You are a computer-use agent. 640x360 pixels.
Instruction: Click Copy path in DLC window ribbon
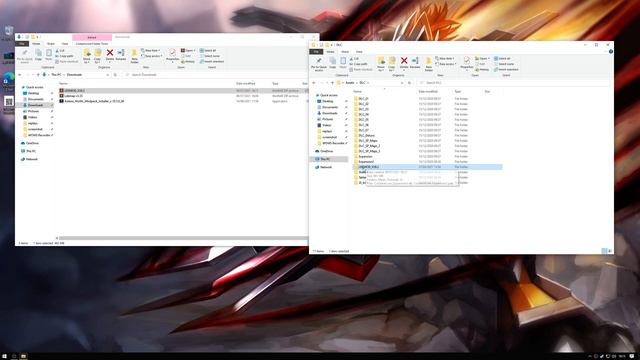(x=359, y=64)
